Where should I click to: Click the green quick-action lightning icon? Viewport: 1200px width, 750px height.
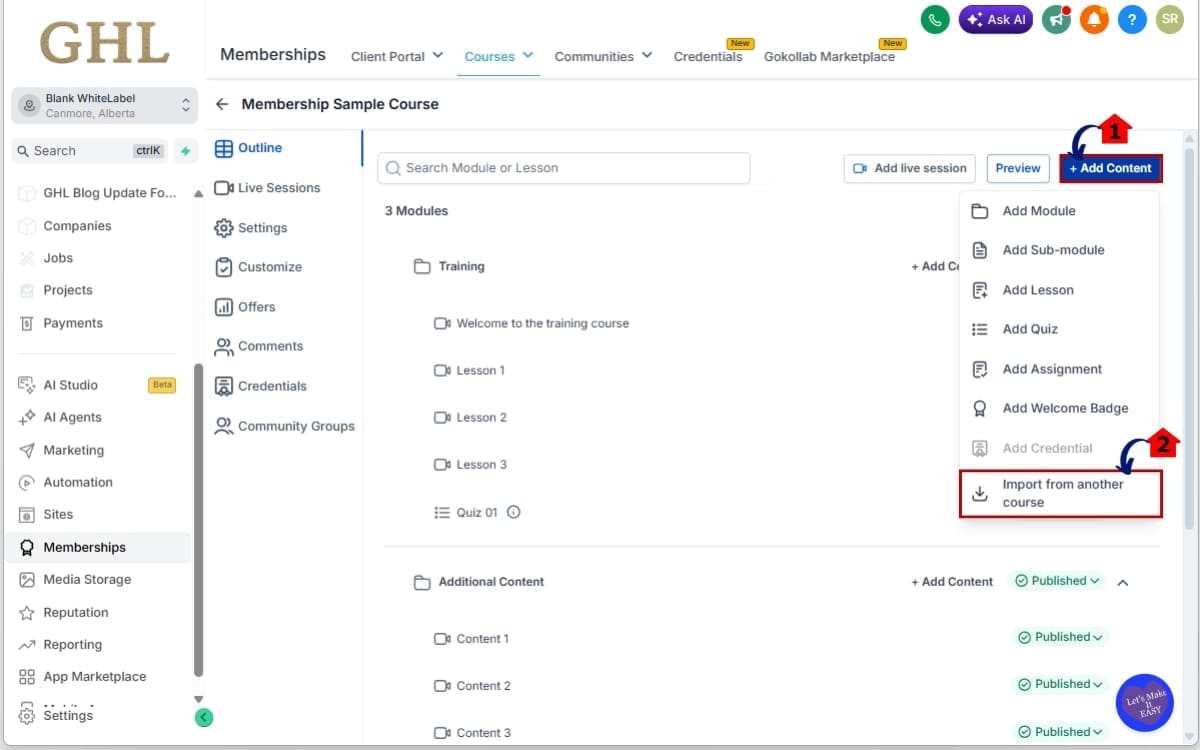(x=185, y=151)
